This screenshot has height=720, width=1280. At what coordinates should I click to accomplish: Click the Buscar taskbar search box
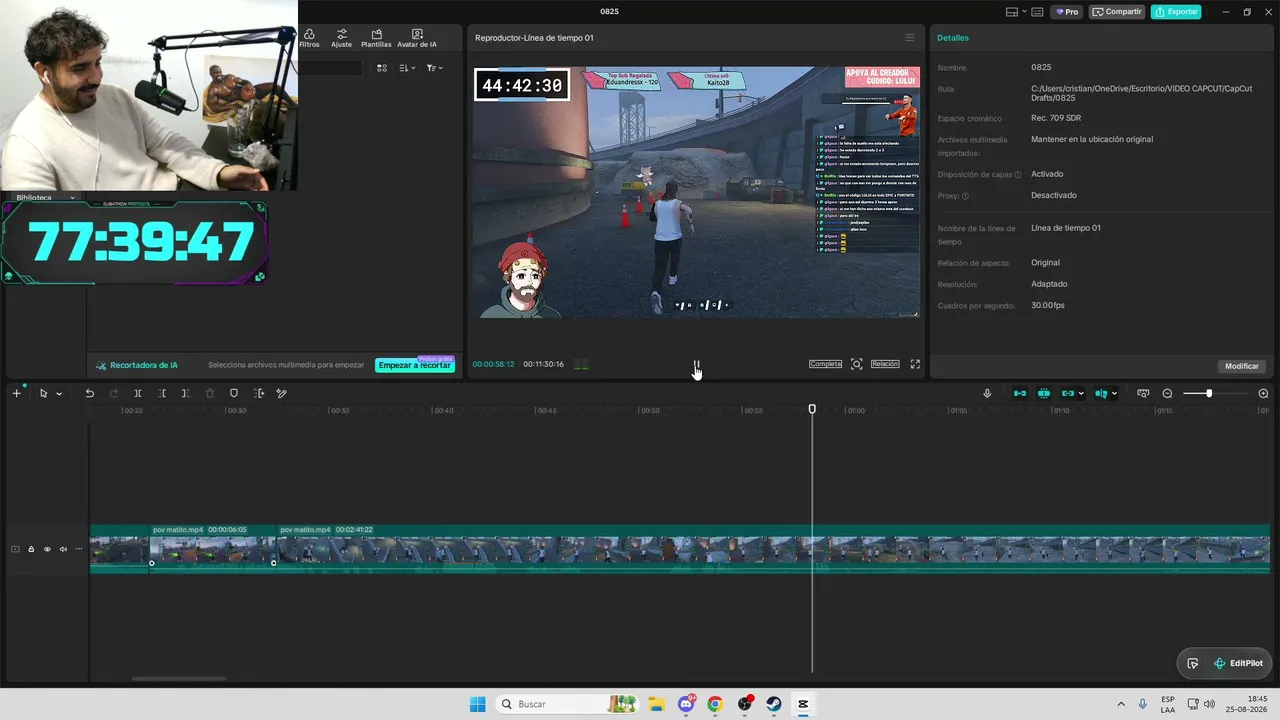tap(568, 704)
